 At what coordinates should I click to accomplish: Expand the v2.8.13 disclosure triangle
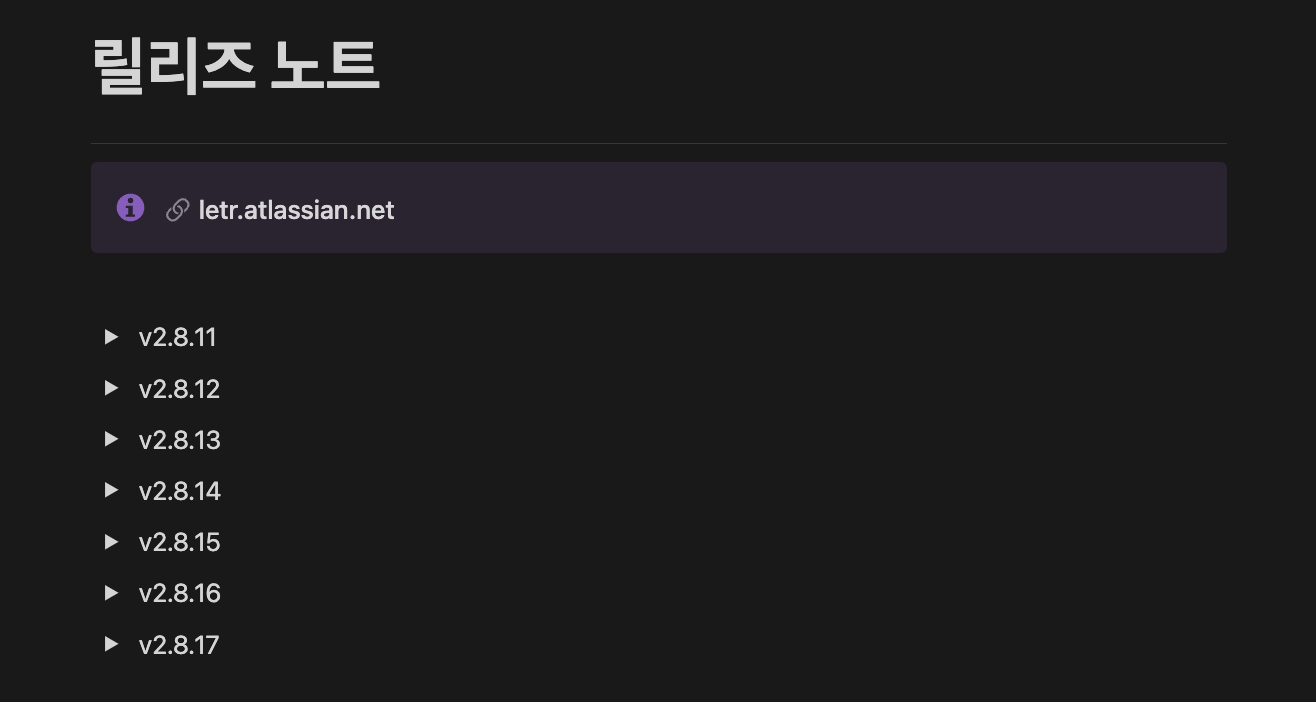[111, 439]
